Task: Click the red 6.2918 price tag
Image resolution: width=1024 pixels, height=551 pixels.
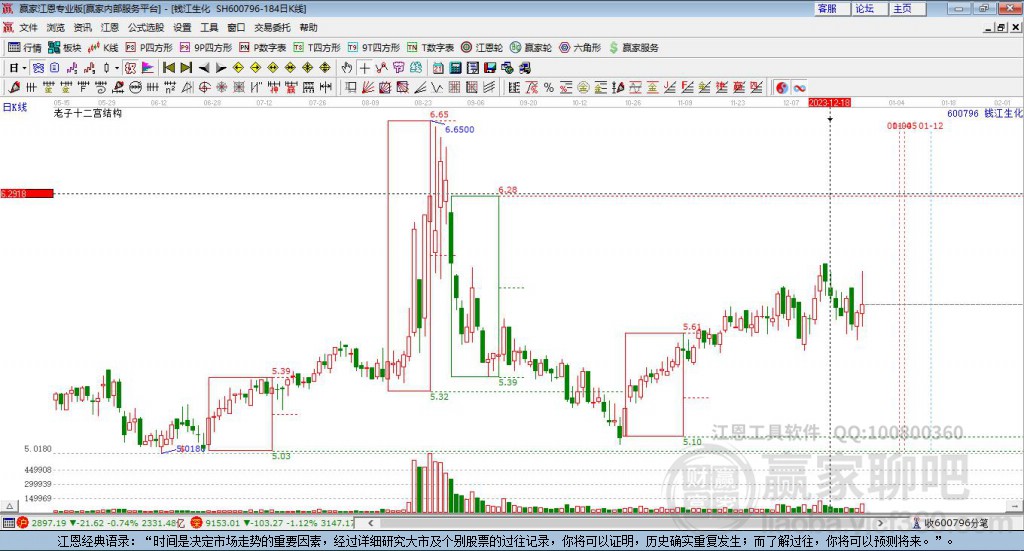Action: 27,193
